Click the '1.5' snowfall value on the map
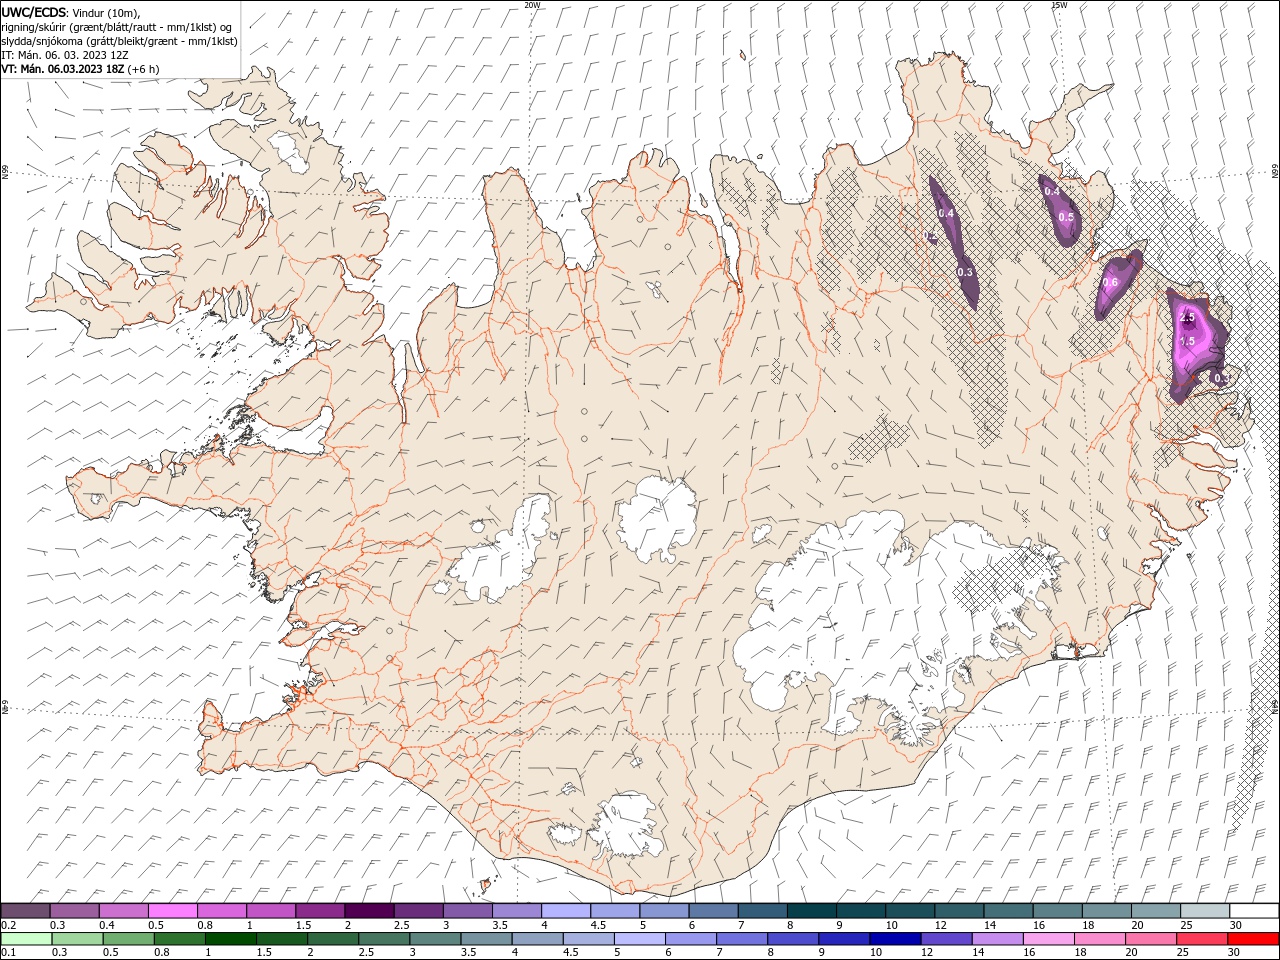Screen dimensions: 1280x960 tap(1188, 341)
